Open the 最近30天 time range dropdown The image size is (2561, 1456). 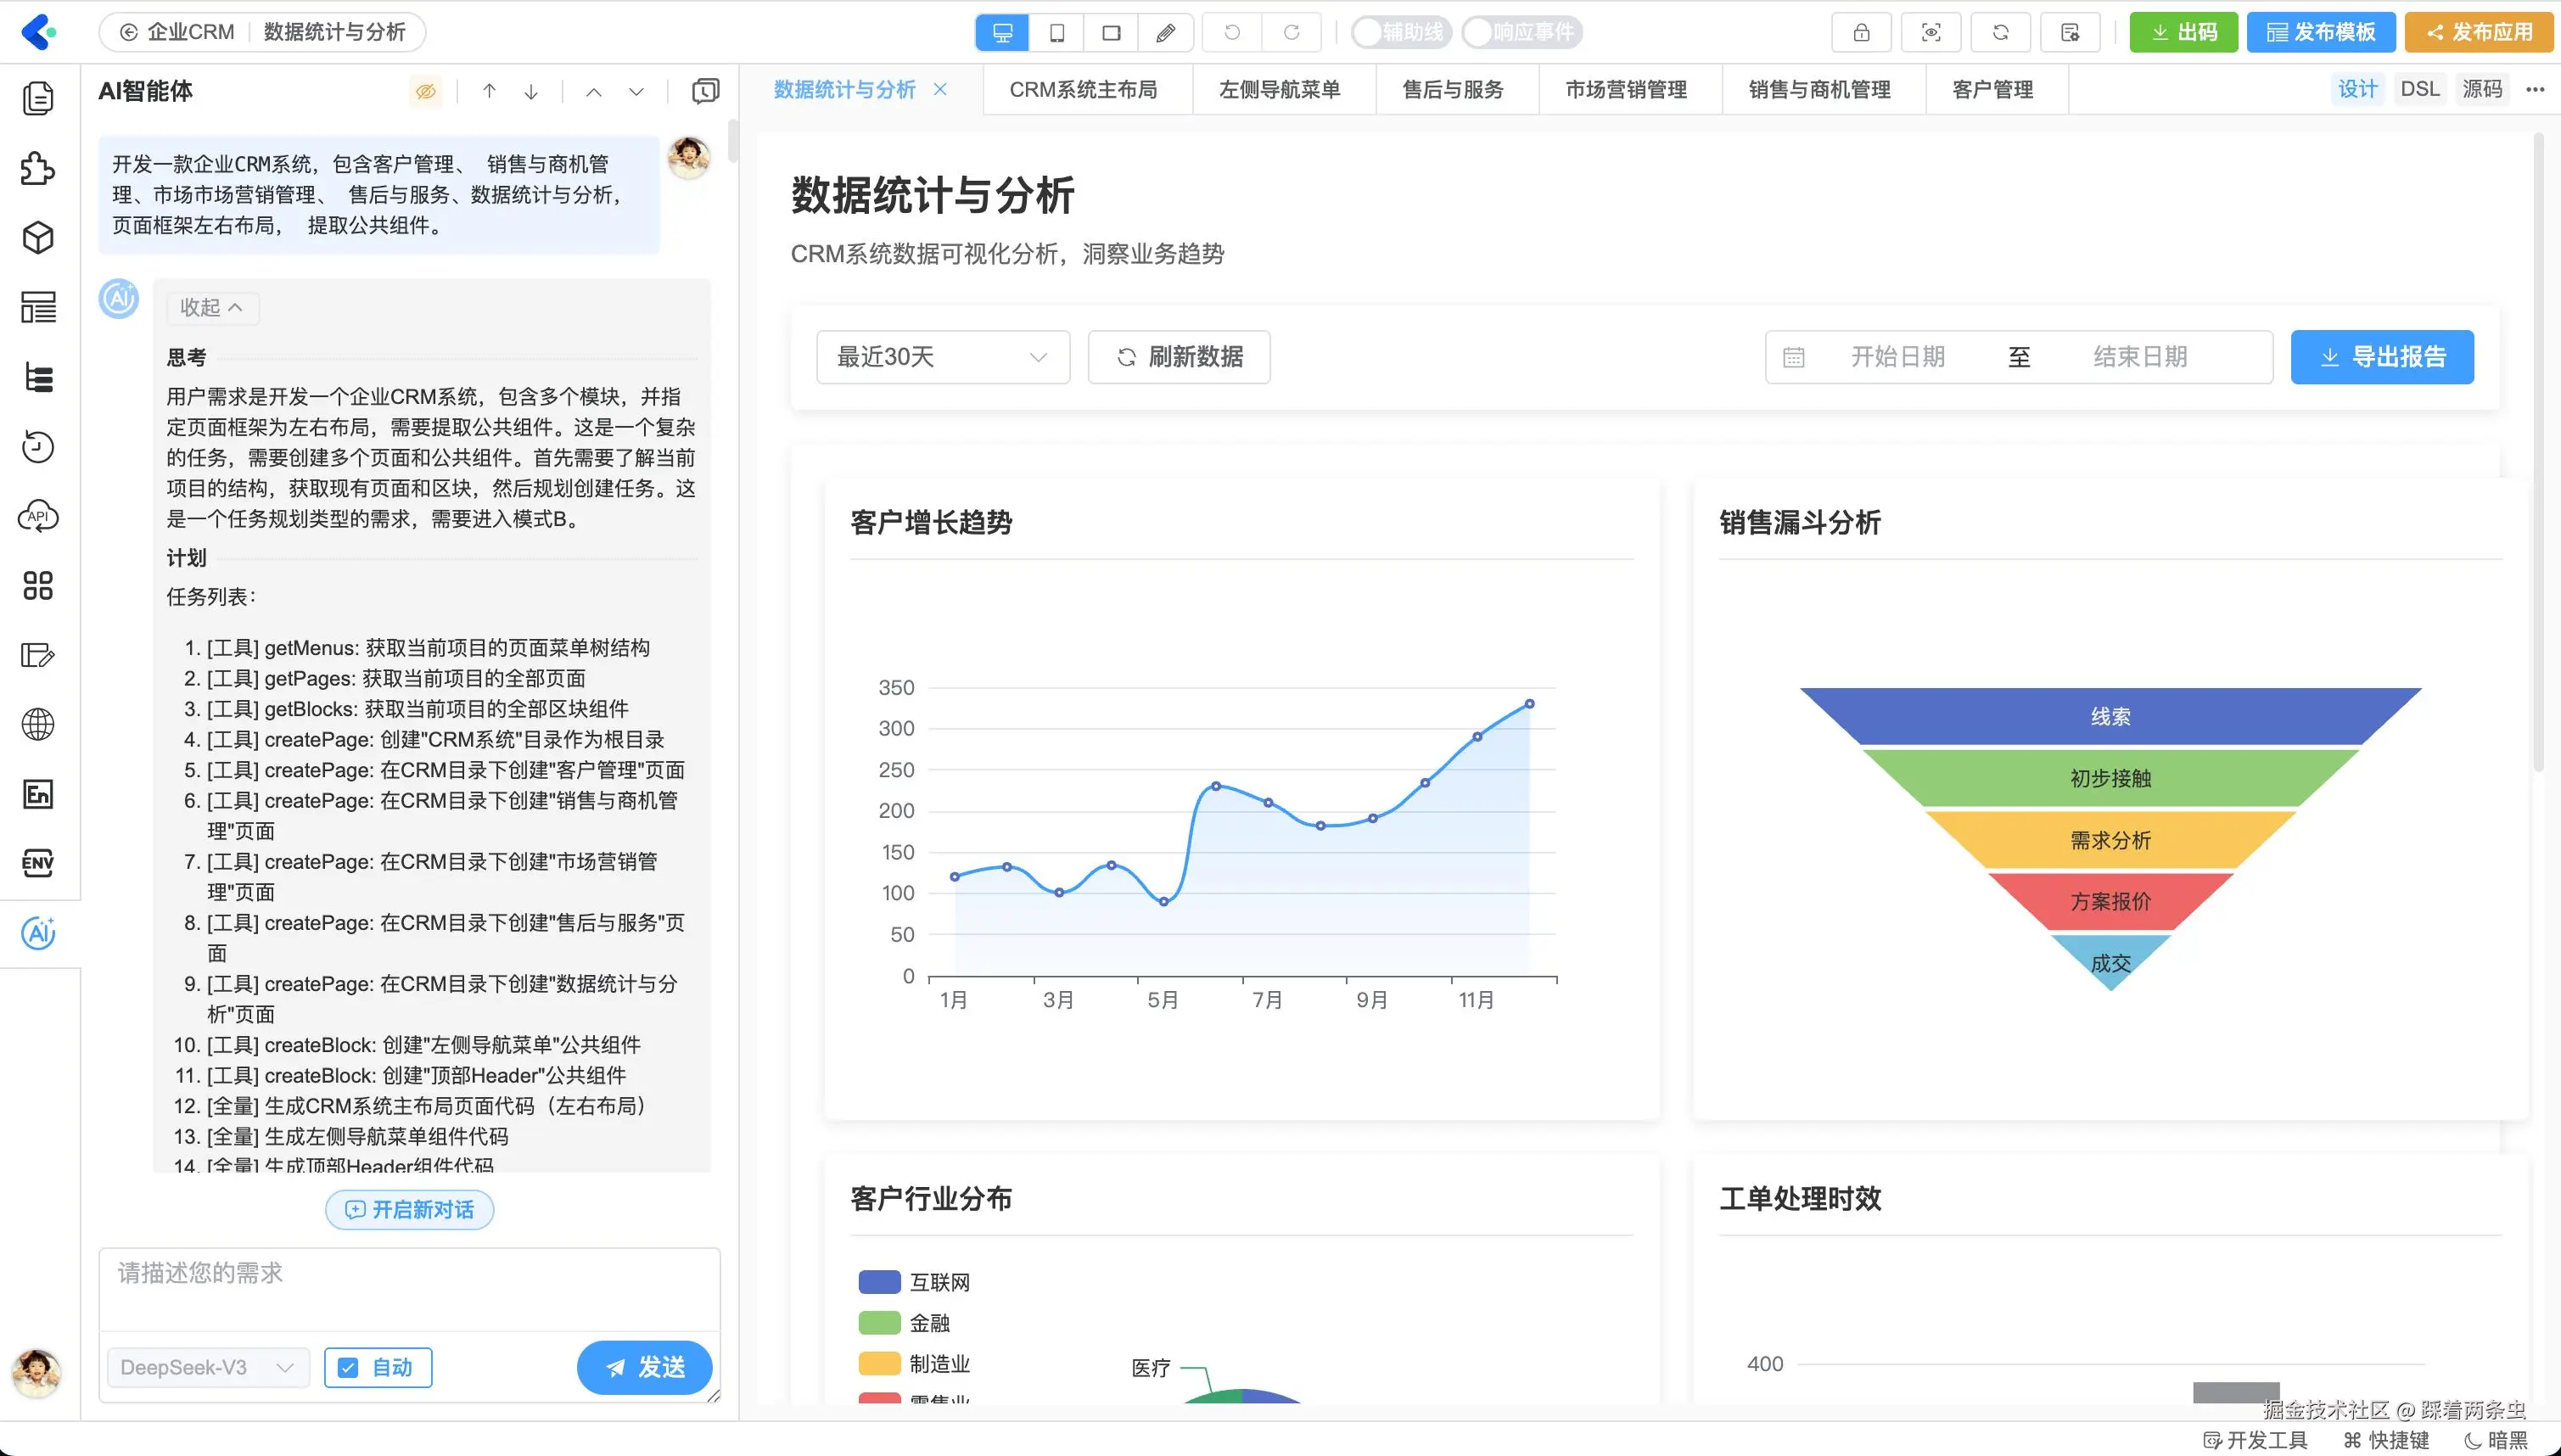point(942,357)
